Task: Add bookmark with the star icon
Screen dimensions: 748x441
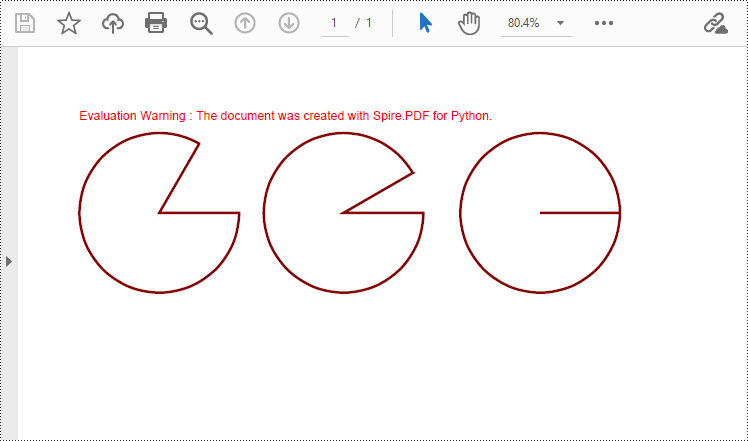Action: [x=69, y=23]
